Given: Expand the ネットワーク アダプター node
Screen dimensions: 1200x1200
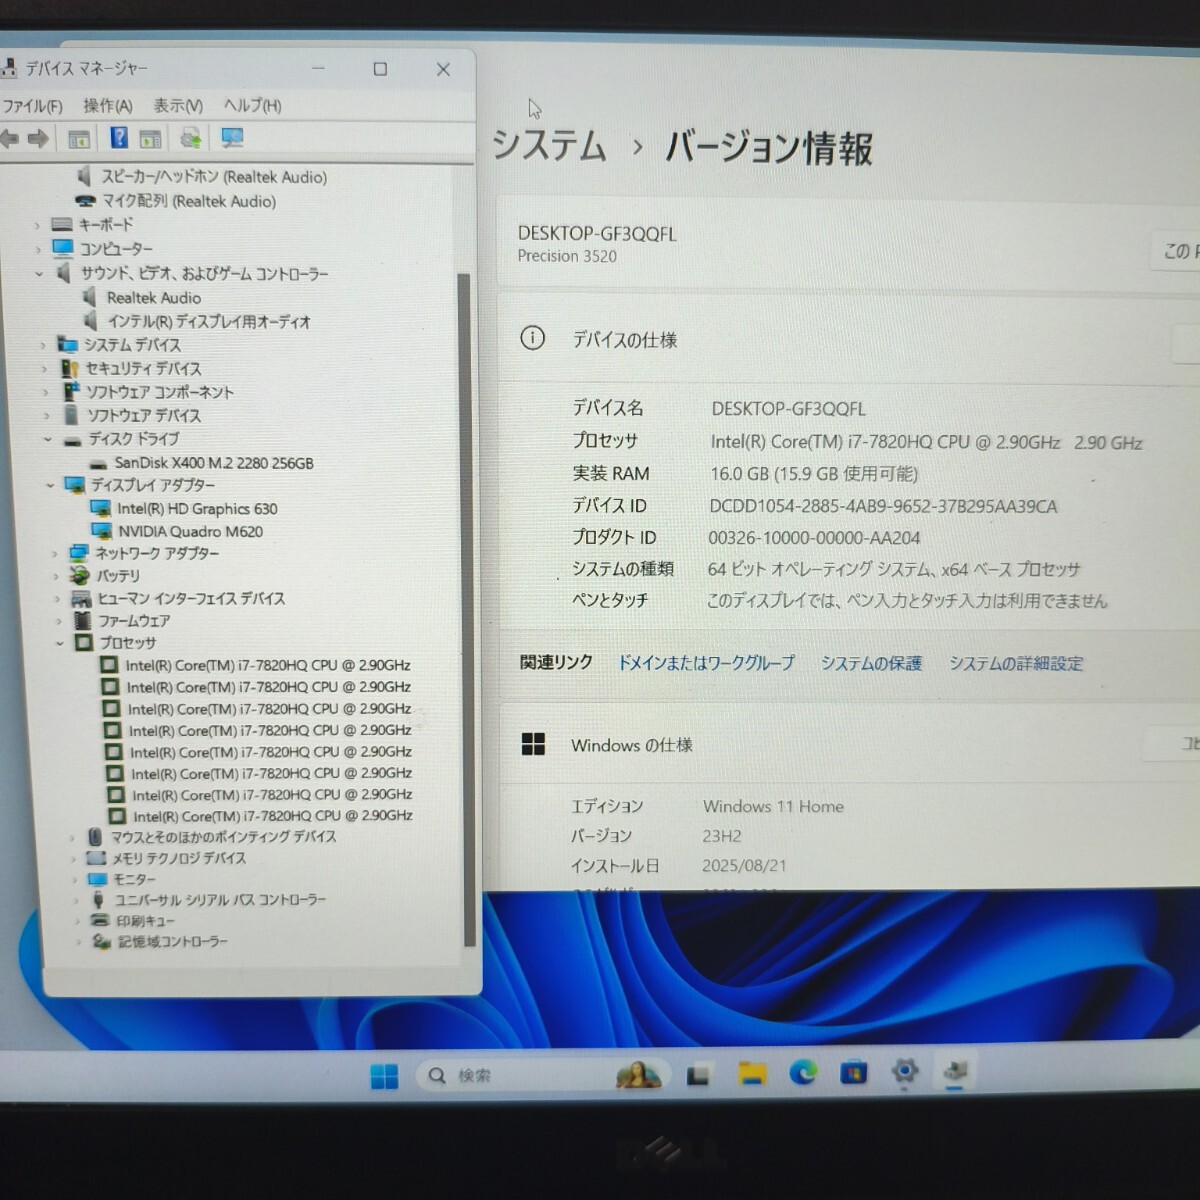Looking at the screenshot, I should point(54,553).
